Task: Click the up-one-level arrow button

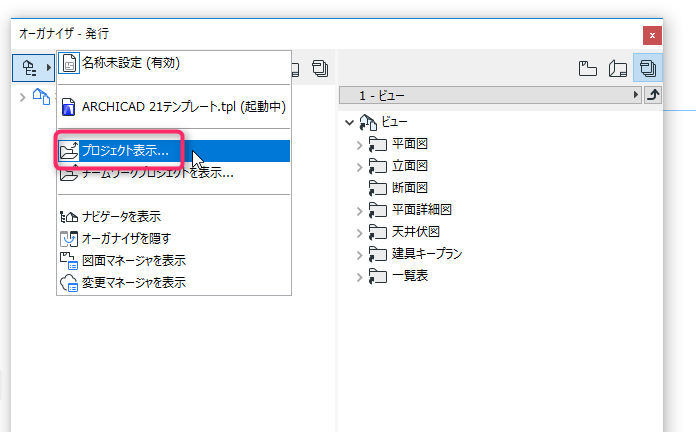Action: (x=652, y=95)
